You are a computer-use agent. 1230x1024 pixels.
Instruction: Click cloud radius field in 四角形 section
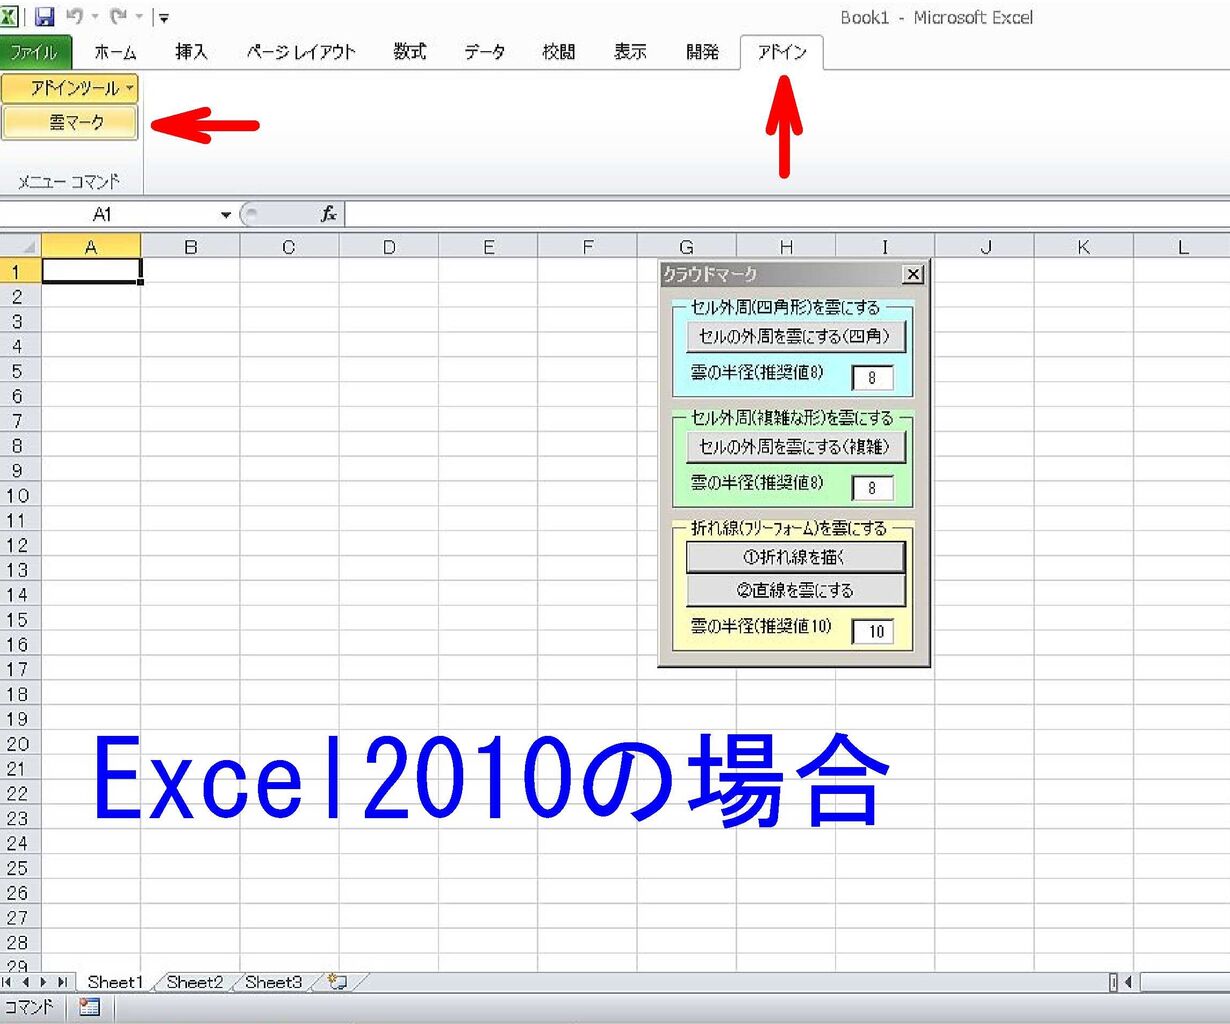click(x=872, y=377)
